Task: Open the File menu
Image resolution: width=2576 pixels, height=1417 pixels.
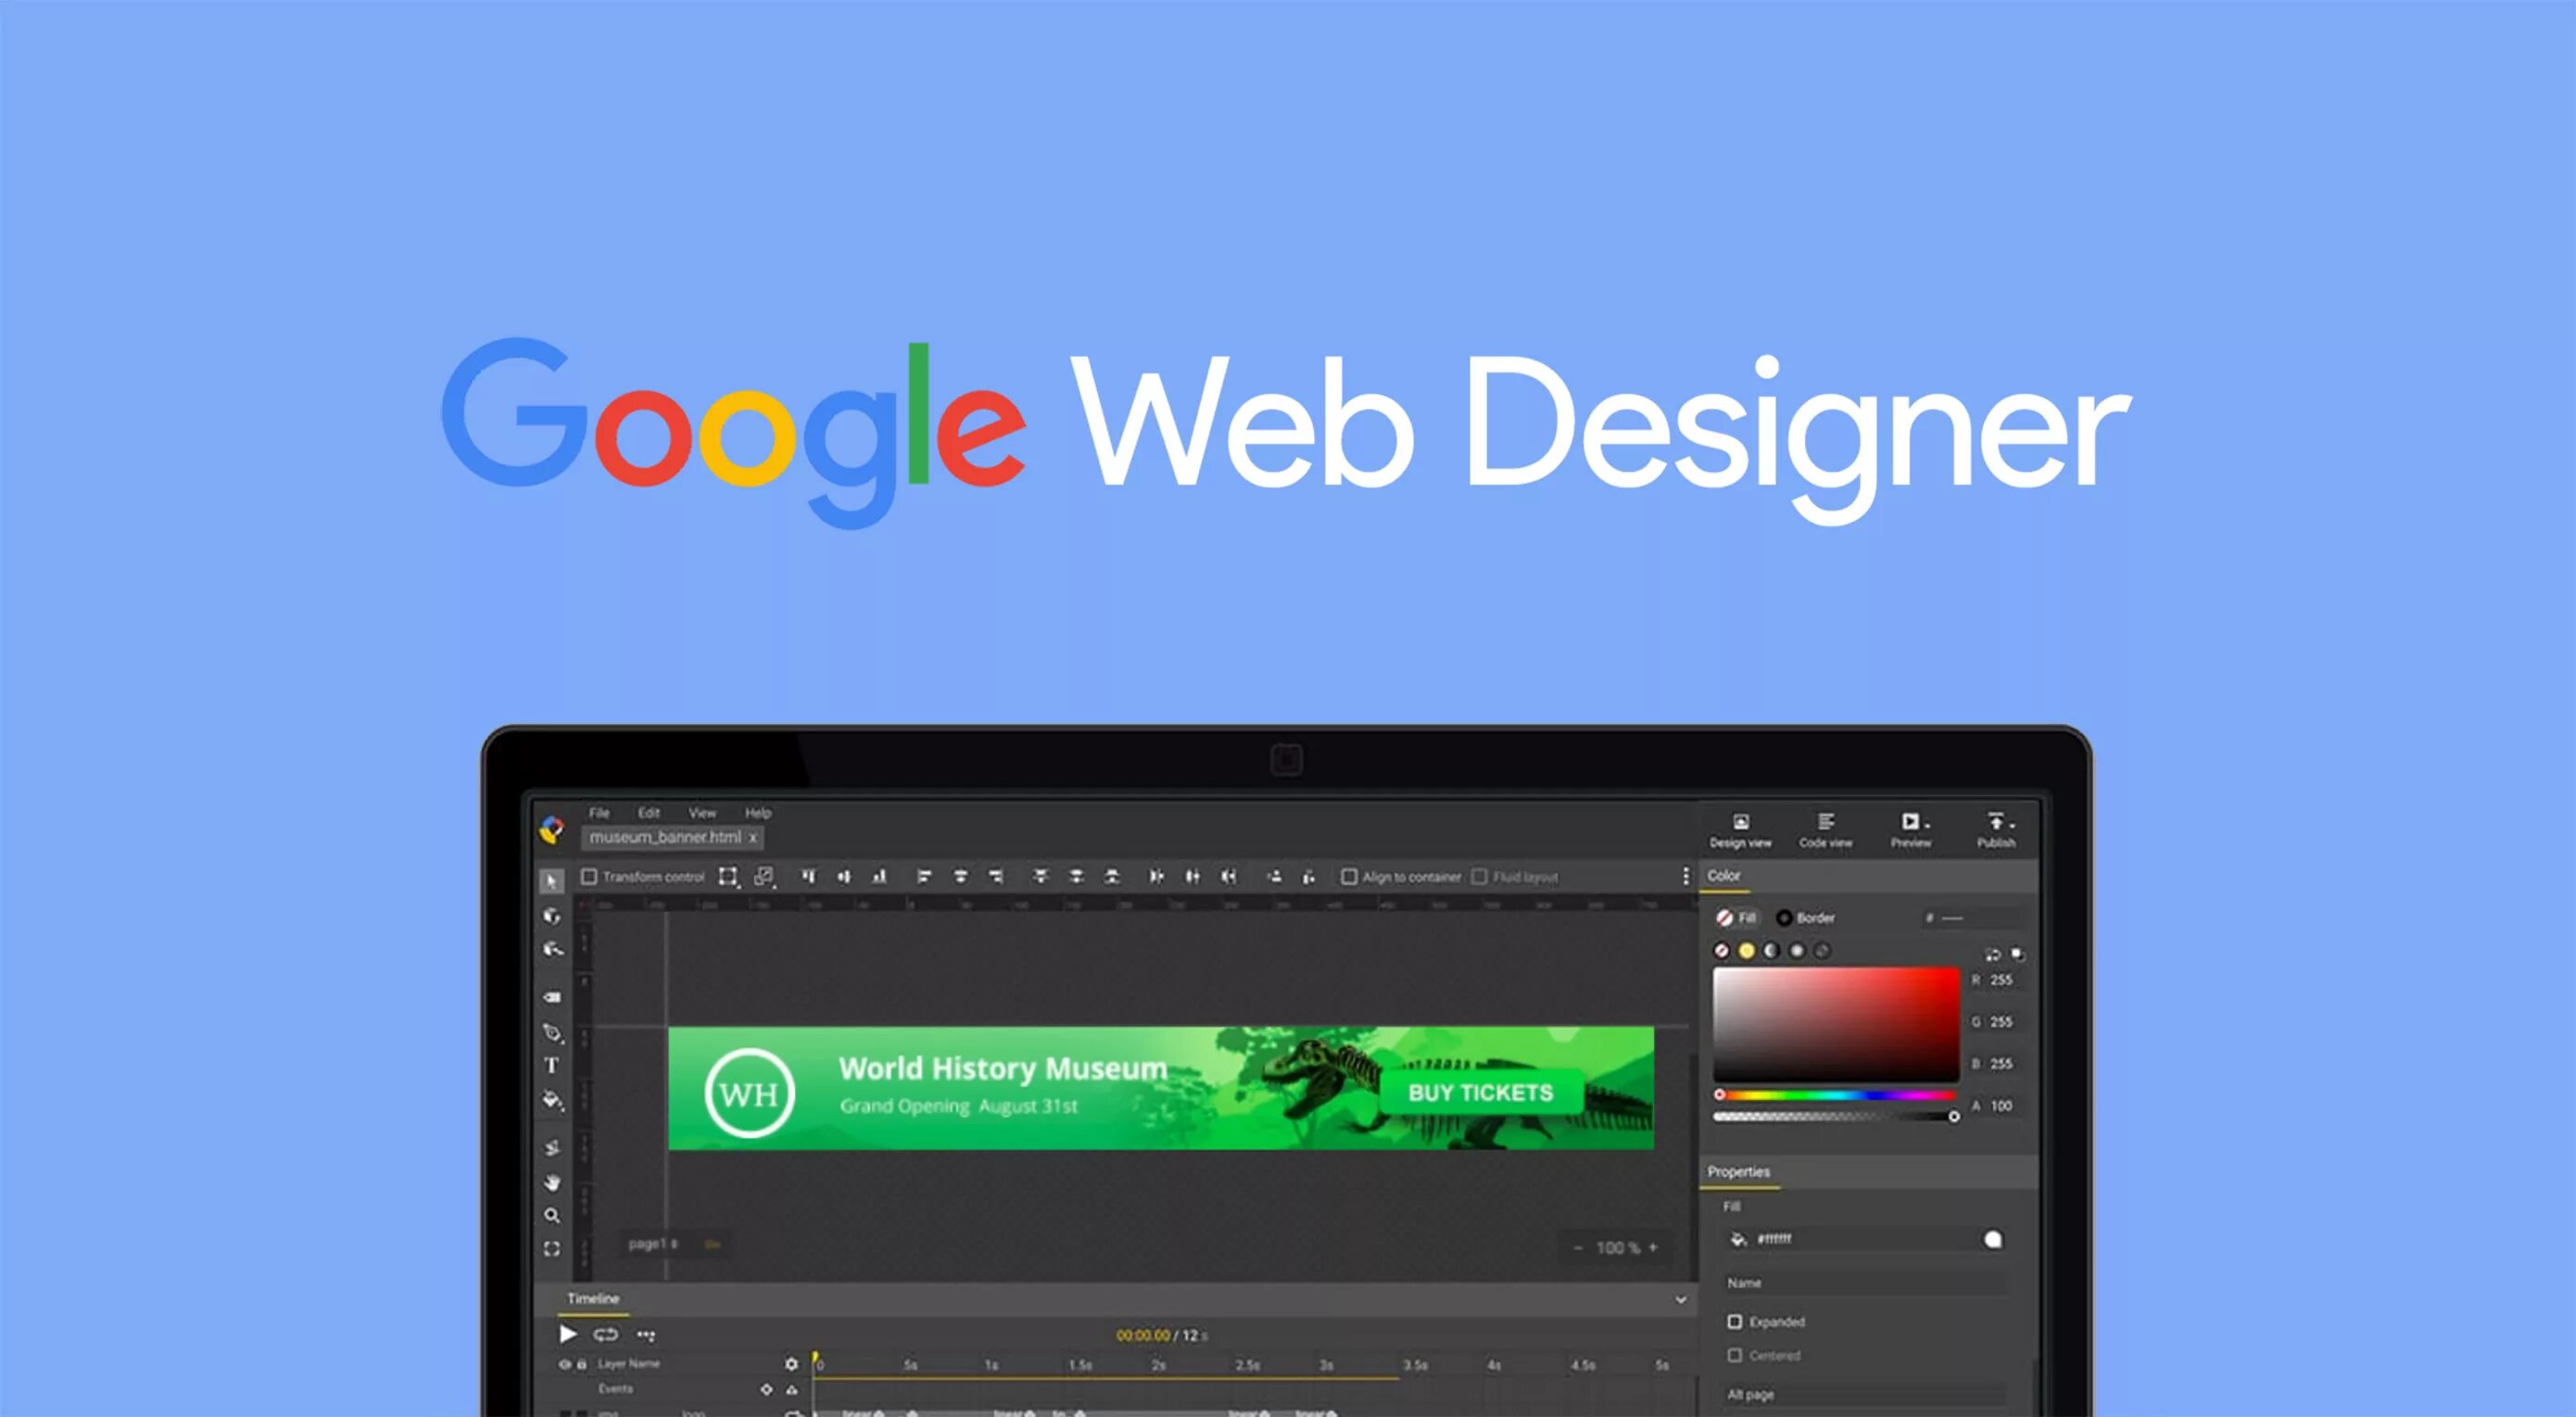Action: click(599, 813)
